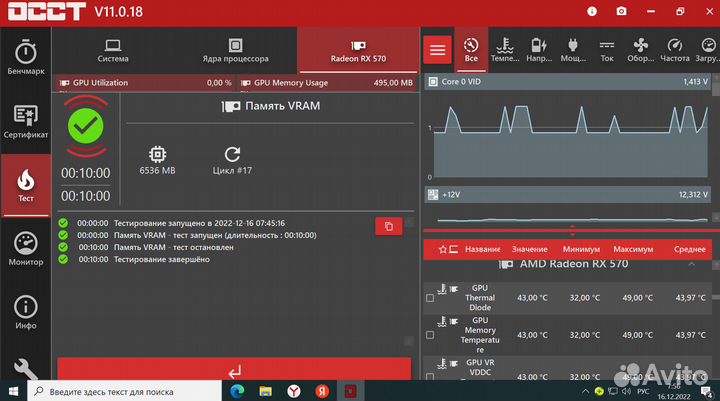Open the red Я Yandex taskbar icon
Image resolution: width=720 pixels, height=401 pixels.
point(322,391)
